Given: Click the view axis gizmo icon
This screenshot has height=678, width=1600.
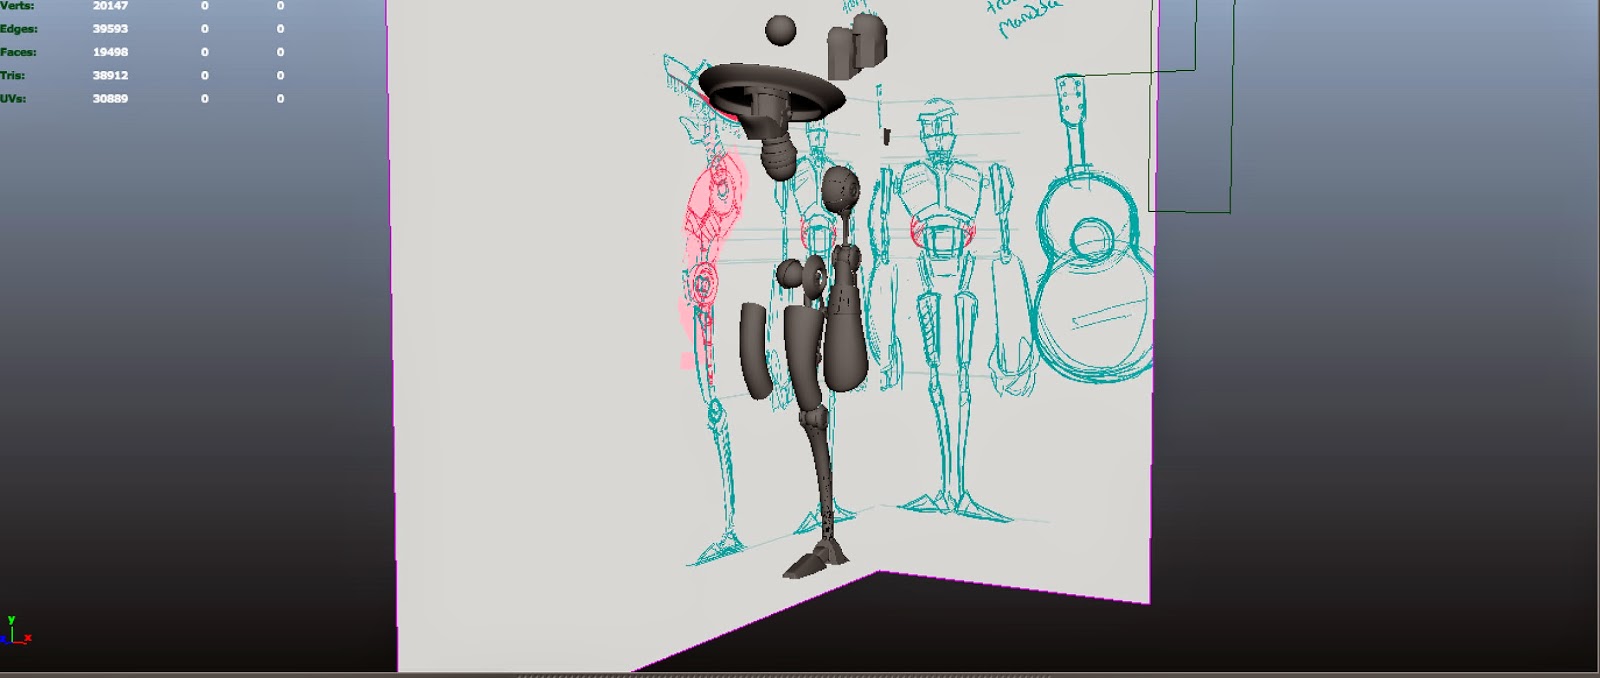Looking at the screenshot, I should pyautogui.click(x=15, y=631).
